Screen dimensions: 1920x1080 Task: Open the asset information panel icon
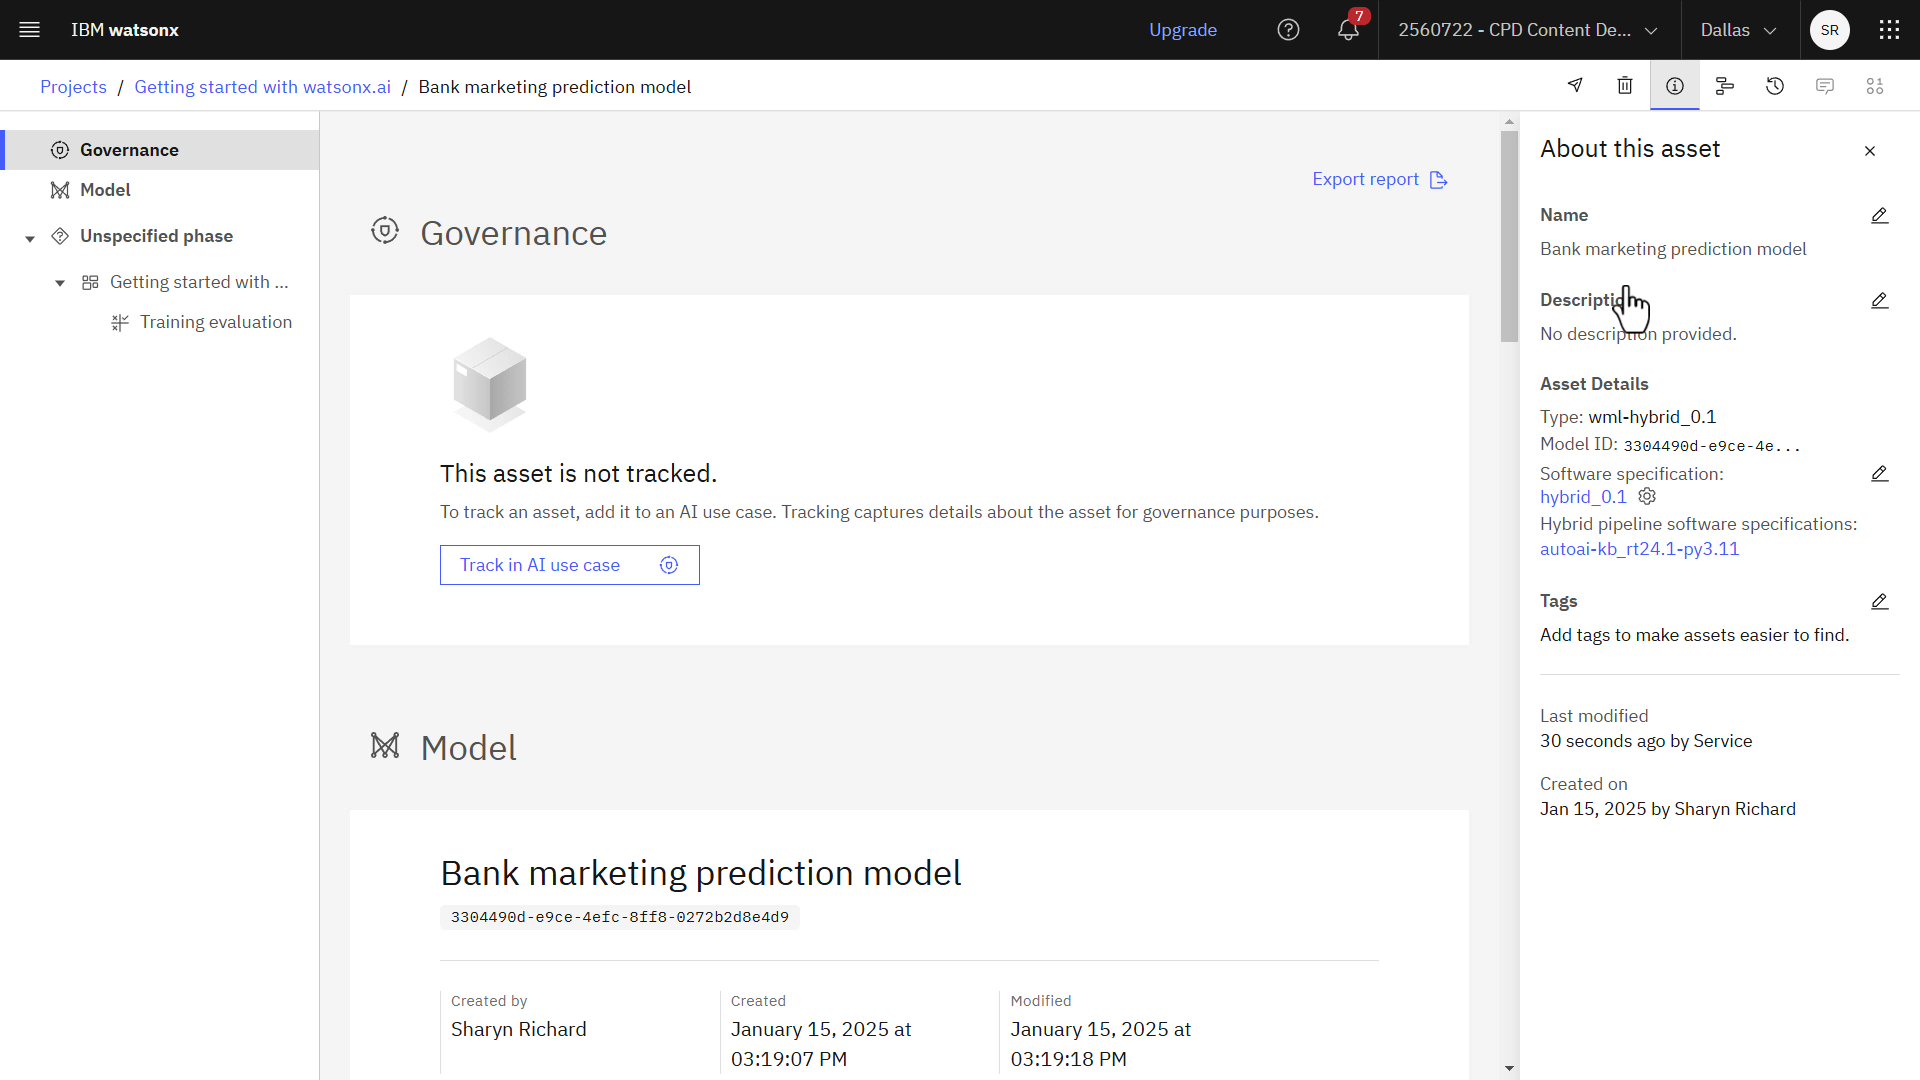pyautogui.click(x=1675, y=86)
